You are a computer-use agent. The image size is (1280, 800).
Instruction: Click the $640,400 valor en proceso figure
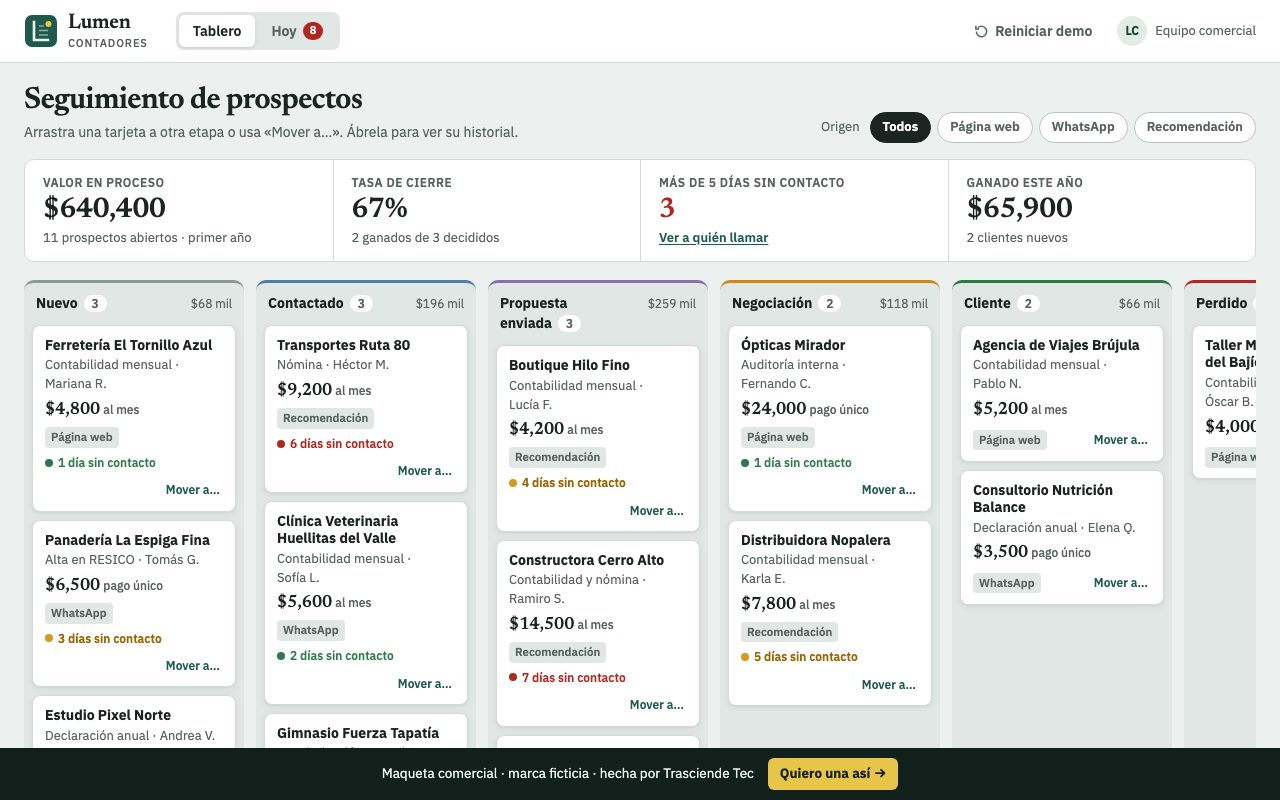[x=105, y=208]
